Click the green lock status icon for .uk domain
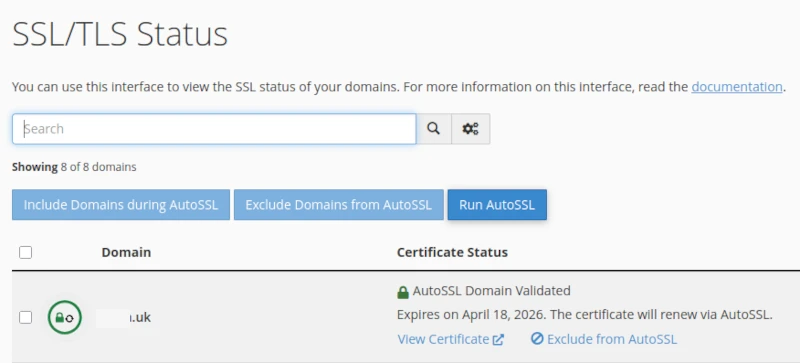This screenshot has height=363, width=800. pos(65,318)
